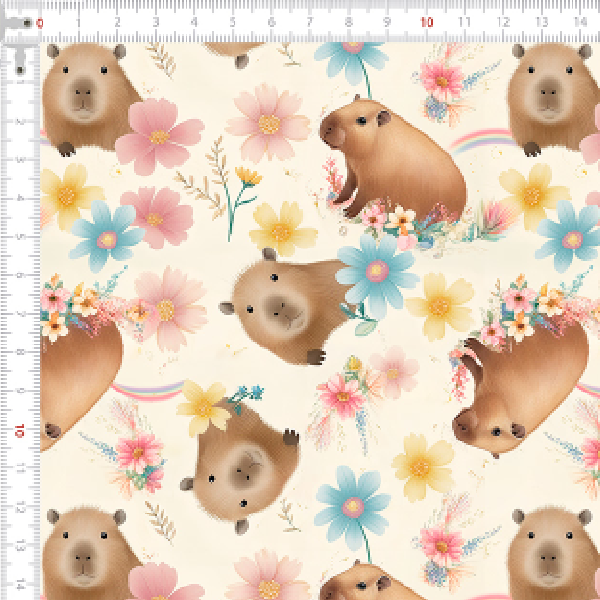Click the number 2 on the top ruler
600x600 pixels.
117,22
